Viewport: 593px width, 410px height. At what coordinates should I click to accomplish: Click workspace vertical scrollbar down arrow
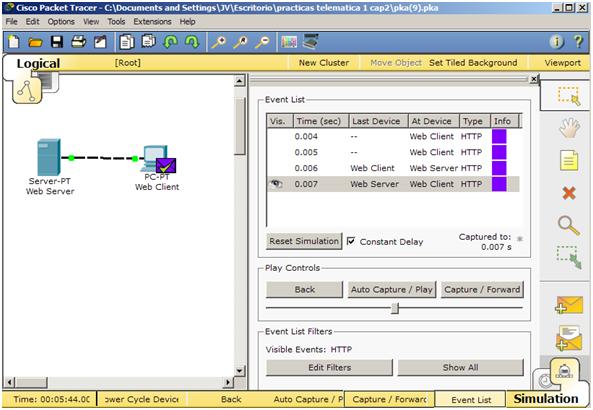coord(239,370)
